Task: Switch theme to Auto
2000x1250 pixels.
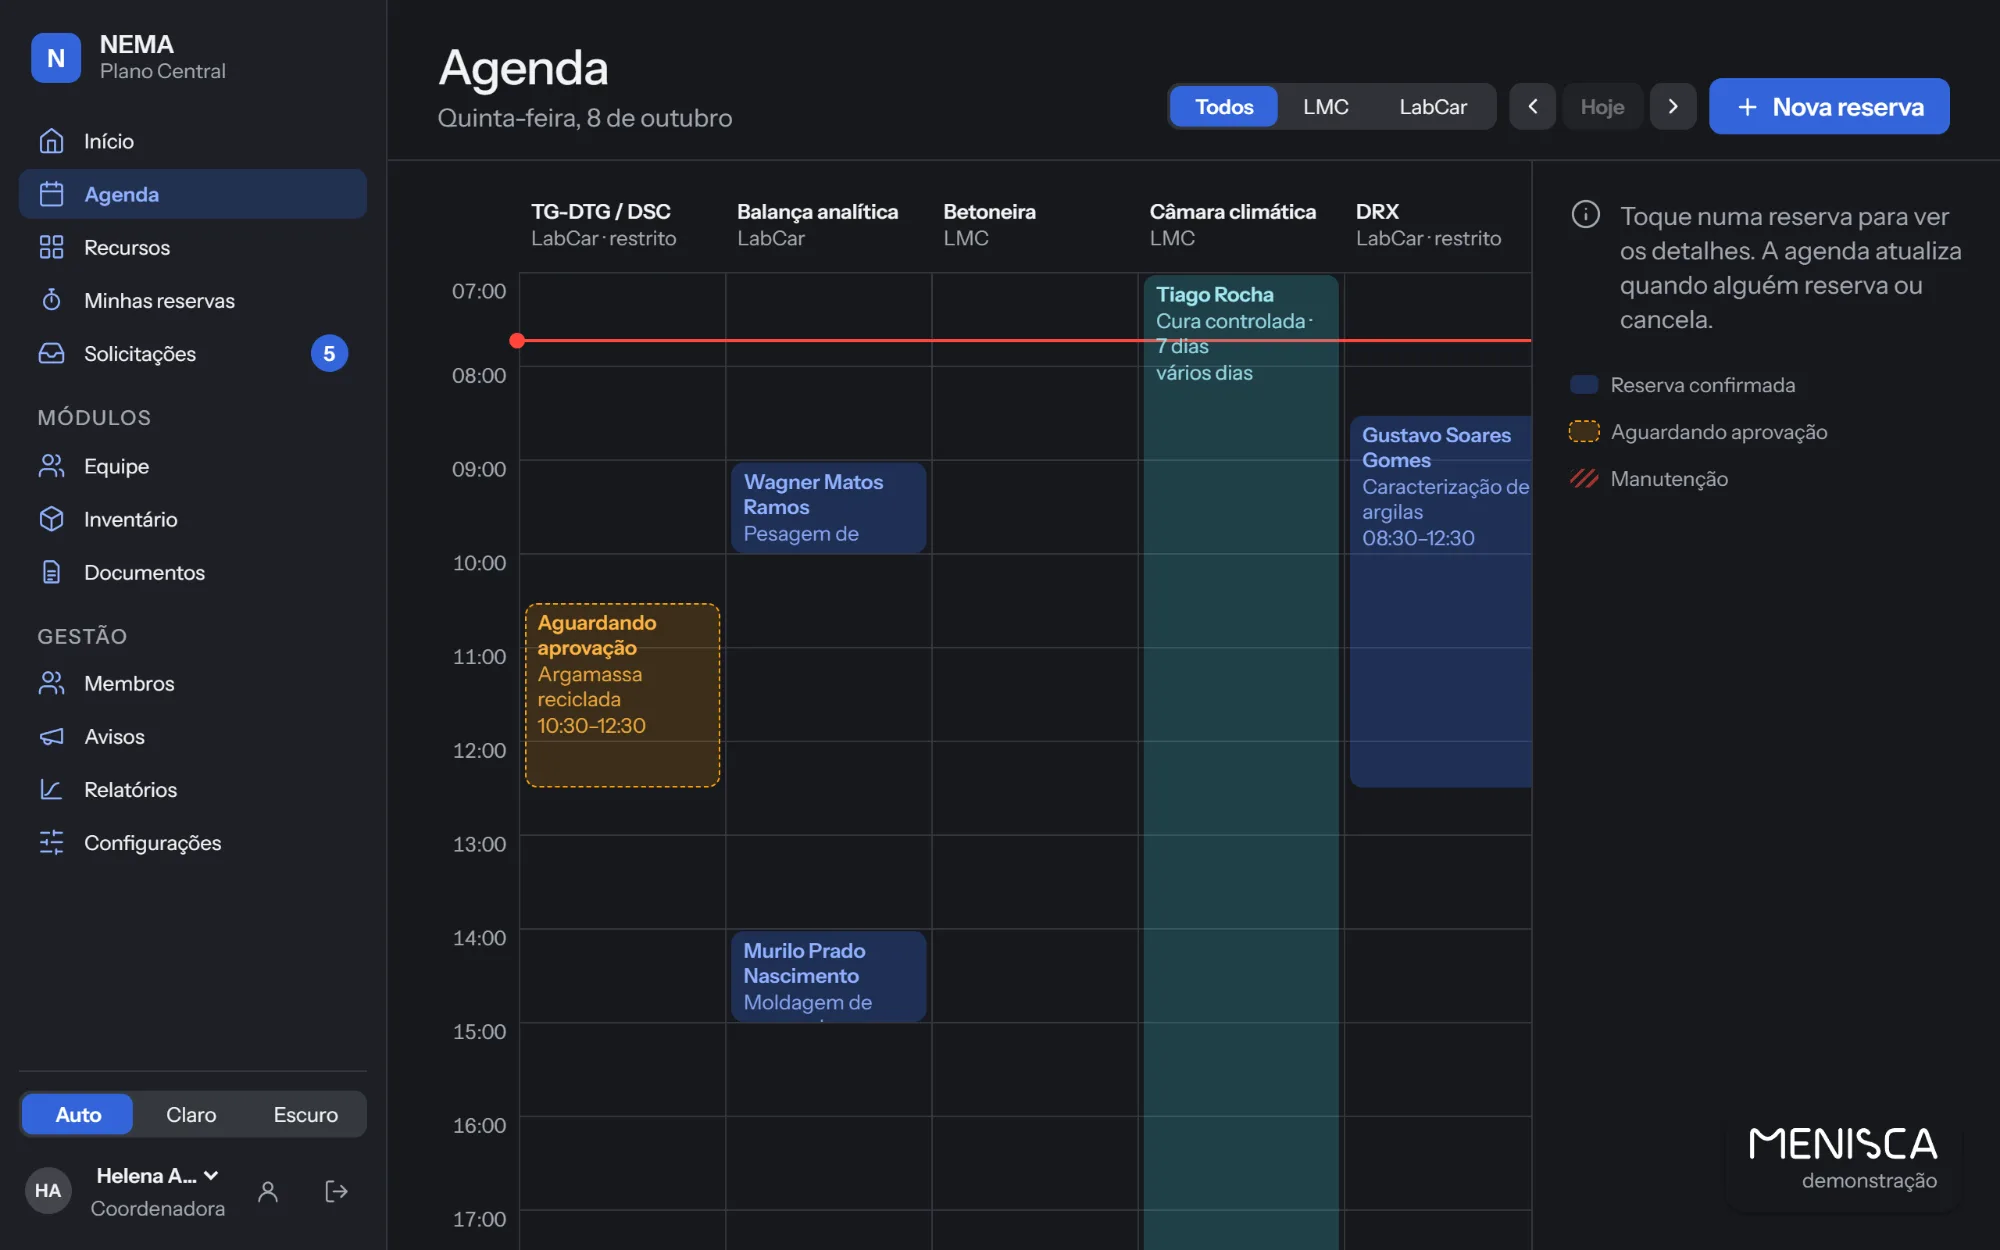Action: pyautogui.click(x=78, y=1114)
